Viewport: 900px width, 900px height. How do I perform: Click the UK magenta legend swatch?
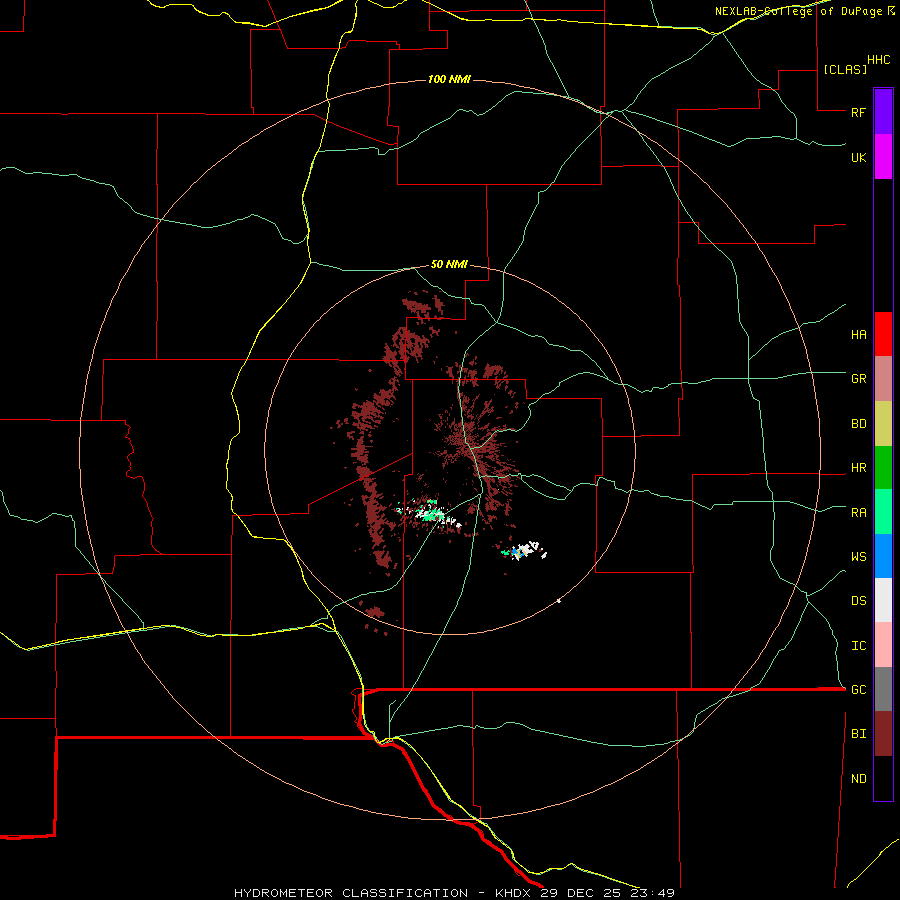pyautogui.click(x=883, y=157)
